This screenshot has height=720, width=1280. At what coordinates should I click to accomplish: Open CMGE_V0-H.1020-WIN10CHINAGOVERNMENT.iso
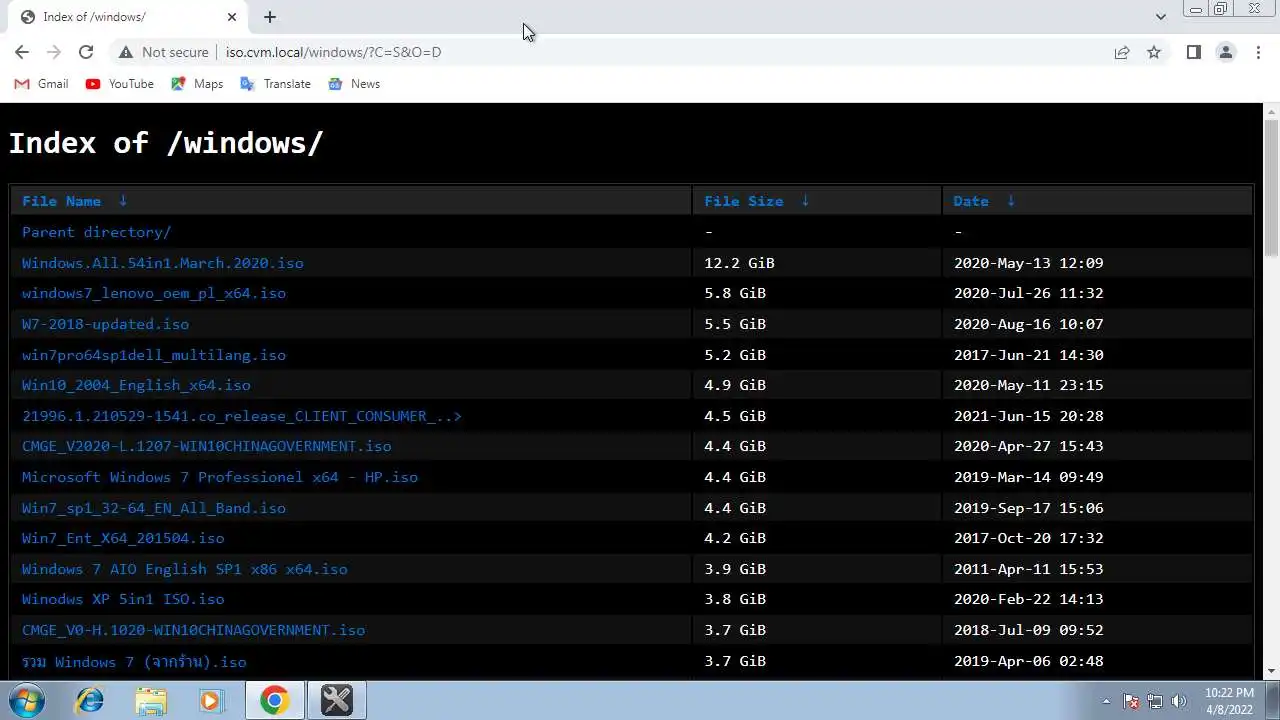[194, 630]
